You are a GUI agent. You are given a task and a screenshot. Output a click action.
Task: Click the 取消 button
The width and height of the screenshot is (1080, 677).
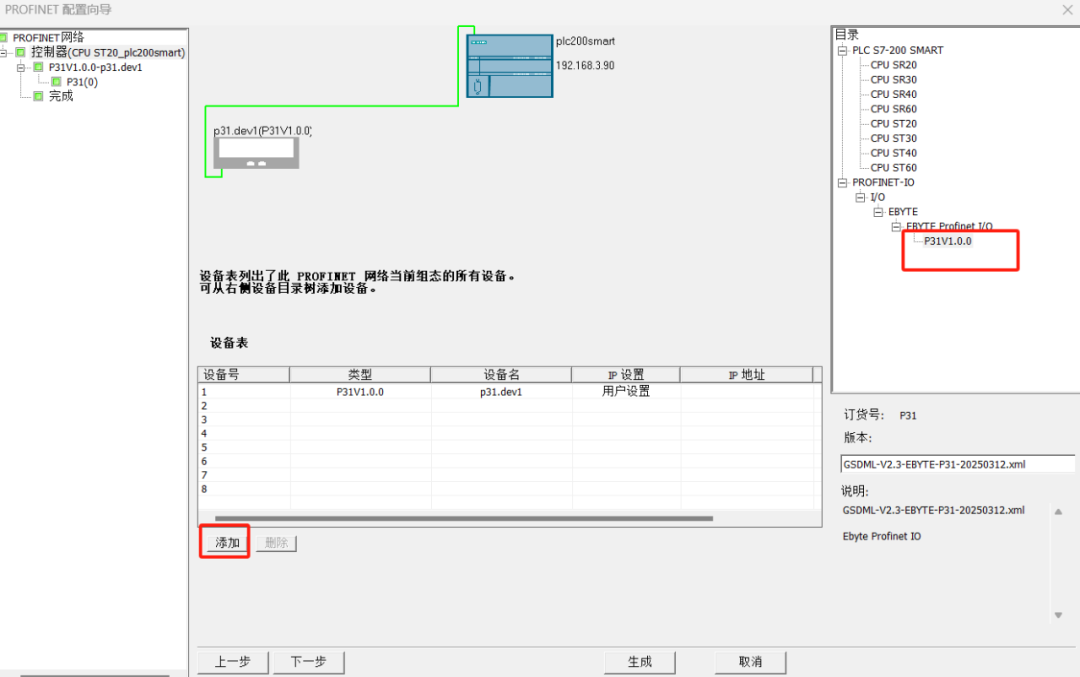click(750, 662)
